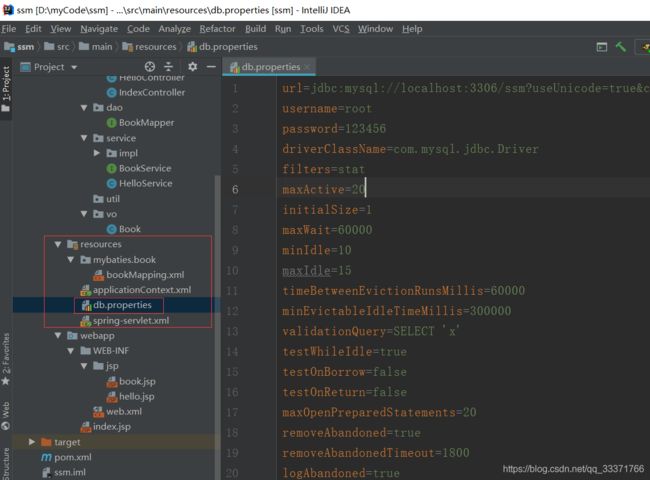Select Book class in tree

(124, 229)
